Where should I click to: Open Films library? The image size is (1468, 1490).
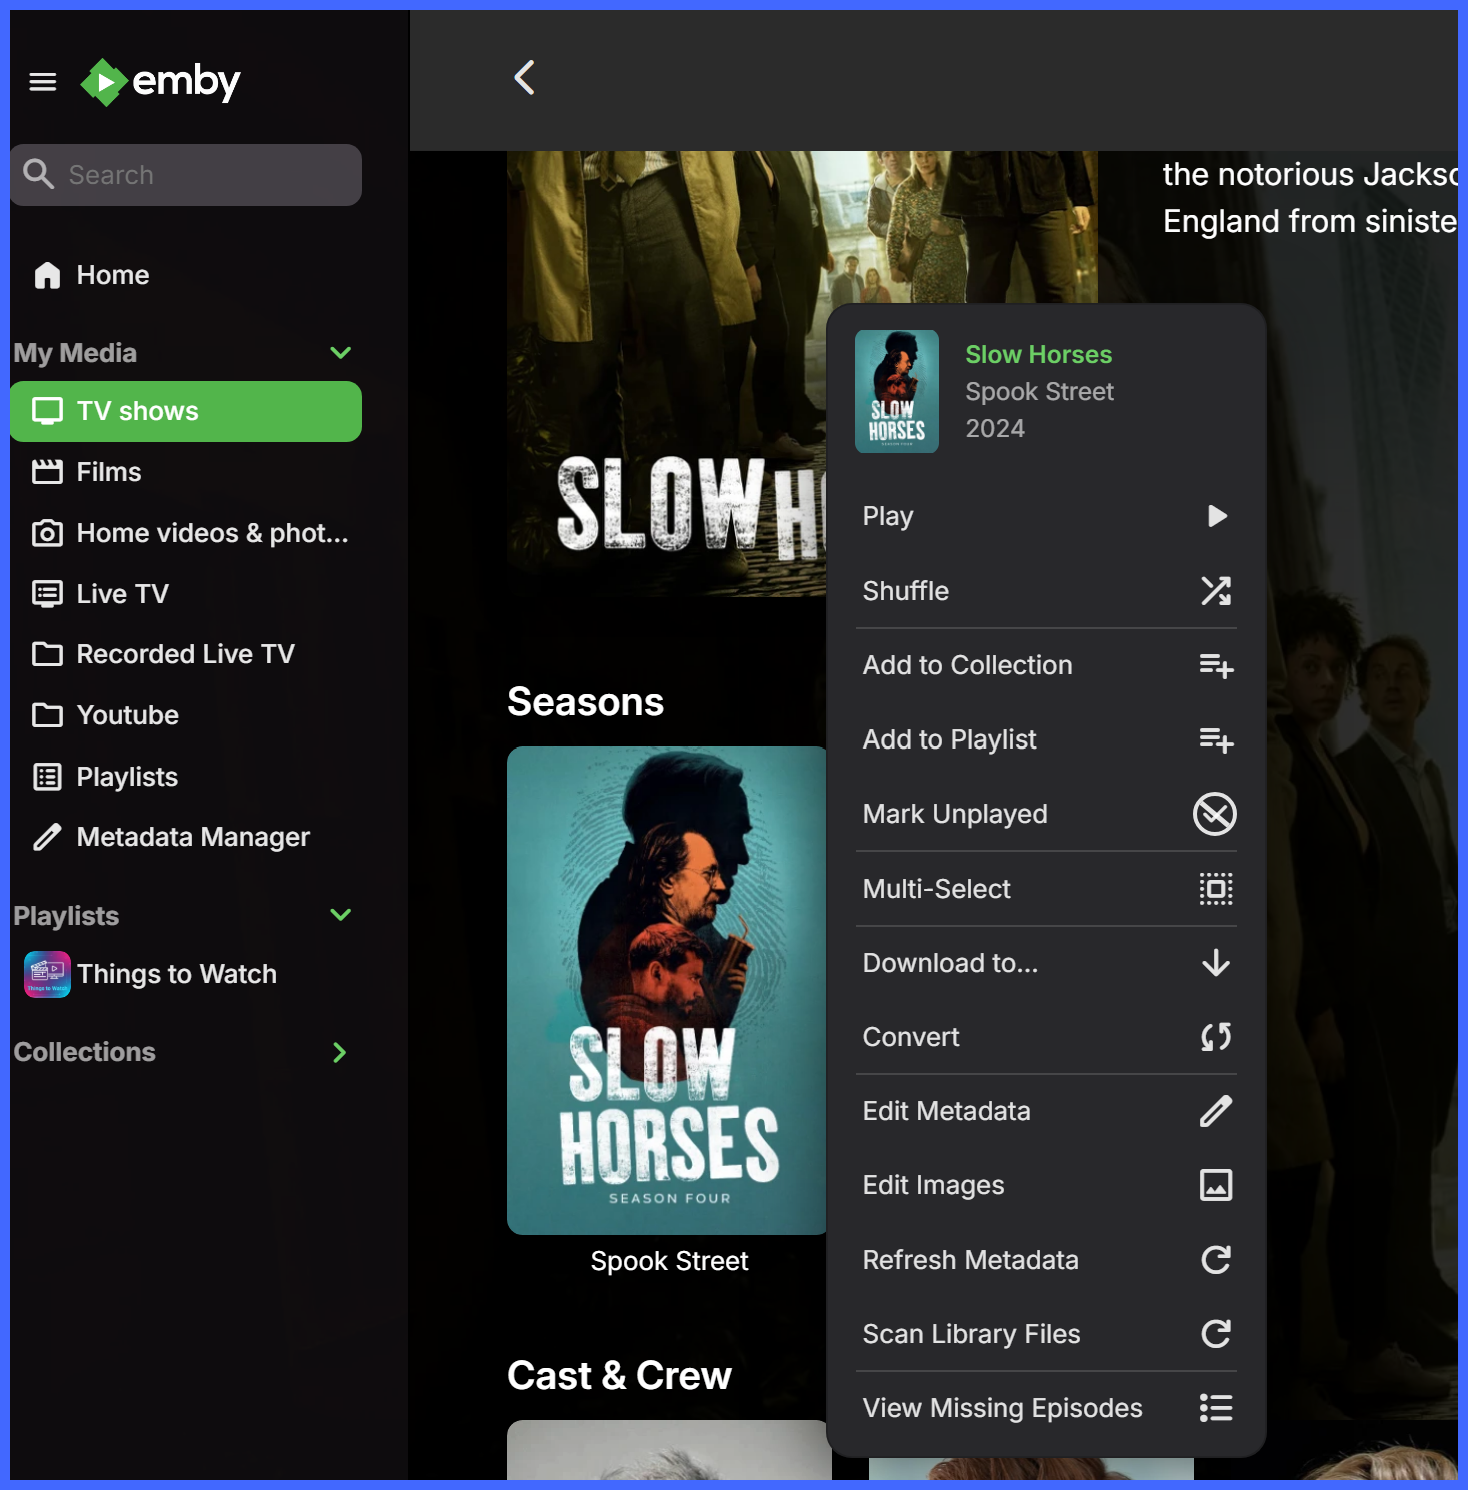coord(186,472)
